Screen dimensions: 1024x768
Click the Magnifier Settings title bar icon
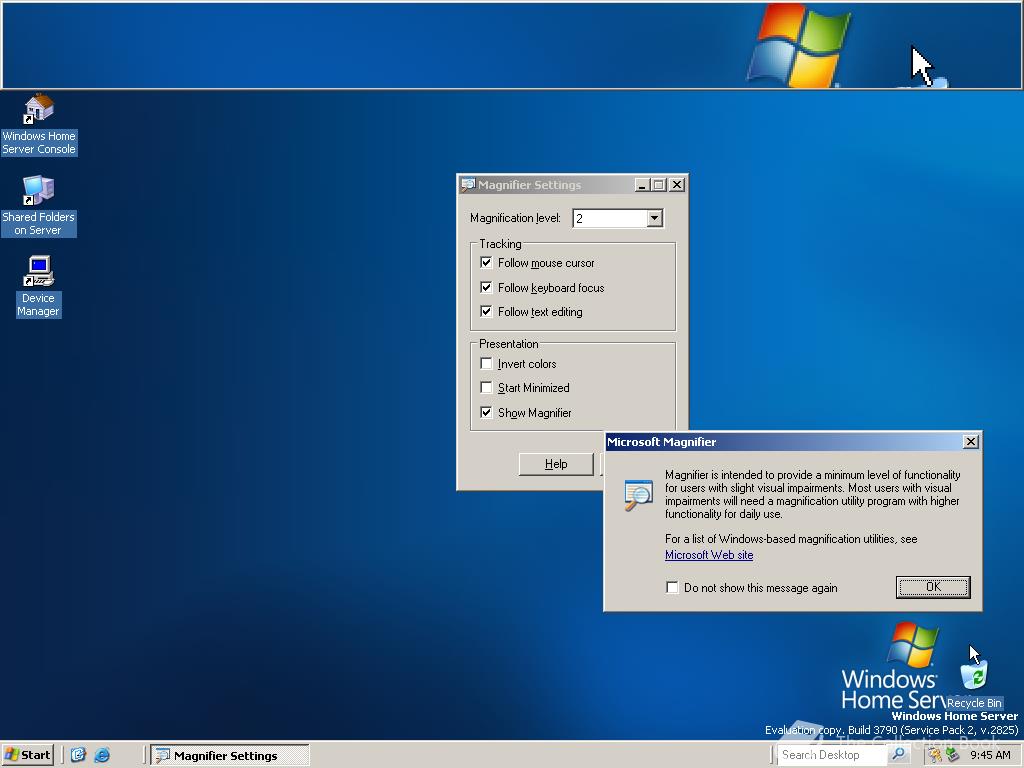[x=468, y=185]
